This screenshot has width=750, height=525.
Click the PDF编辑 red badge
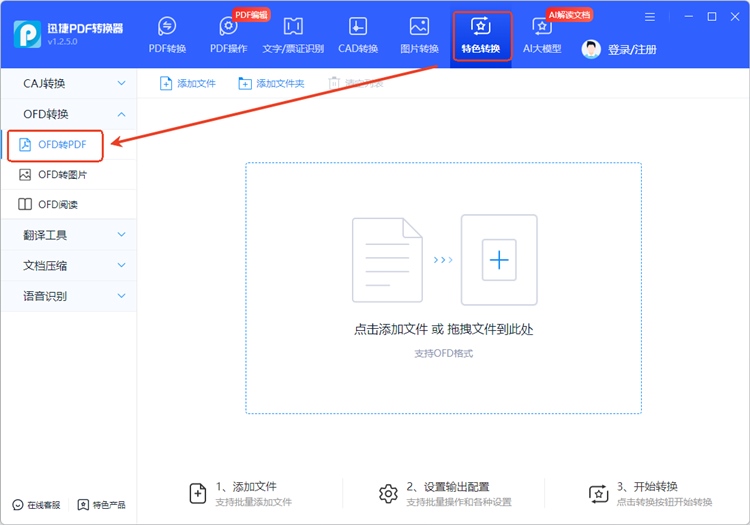[251, 15]
